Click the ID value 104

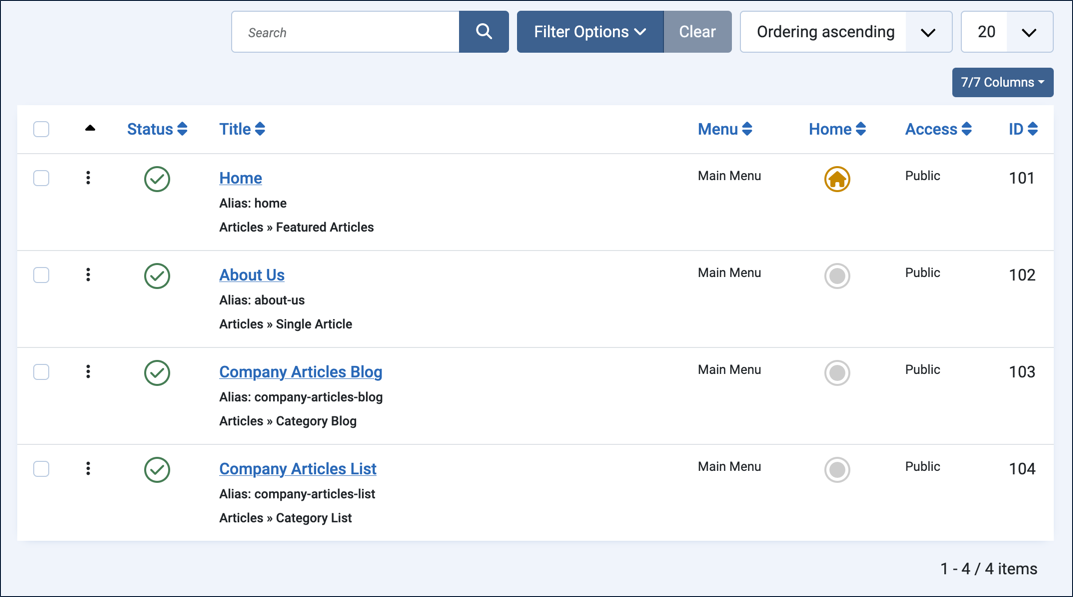click(1022, 469)
